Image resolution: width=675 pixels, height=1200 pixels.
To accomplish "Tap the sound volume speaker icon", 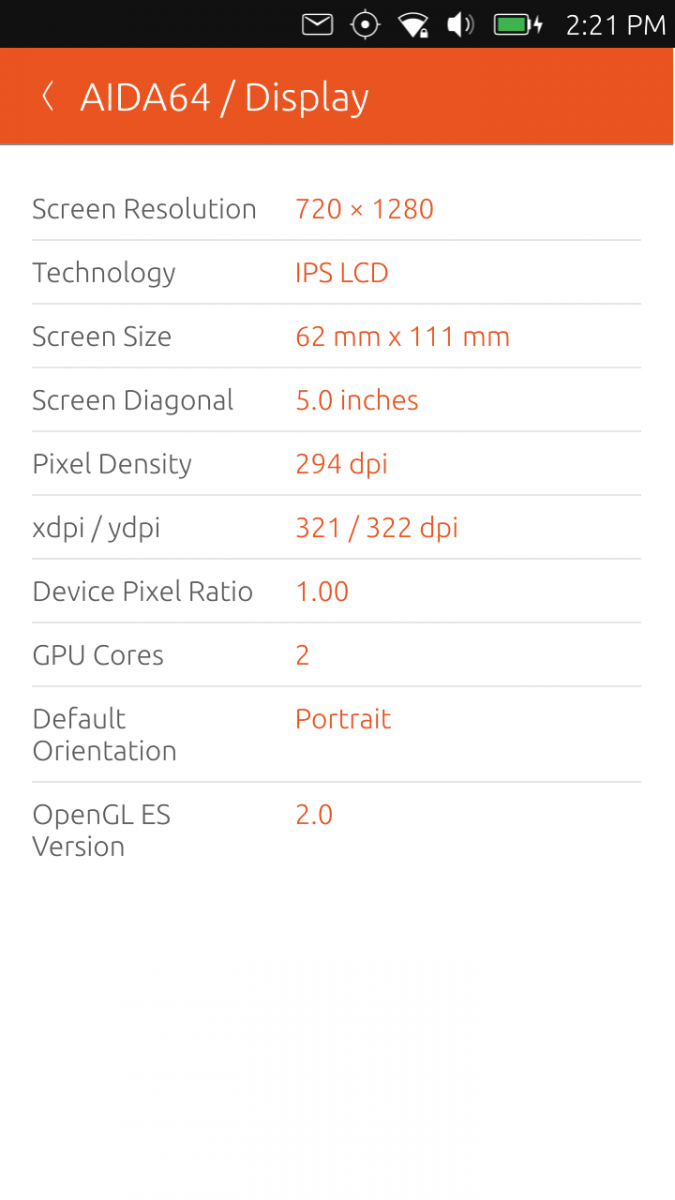I will point(460,24).
